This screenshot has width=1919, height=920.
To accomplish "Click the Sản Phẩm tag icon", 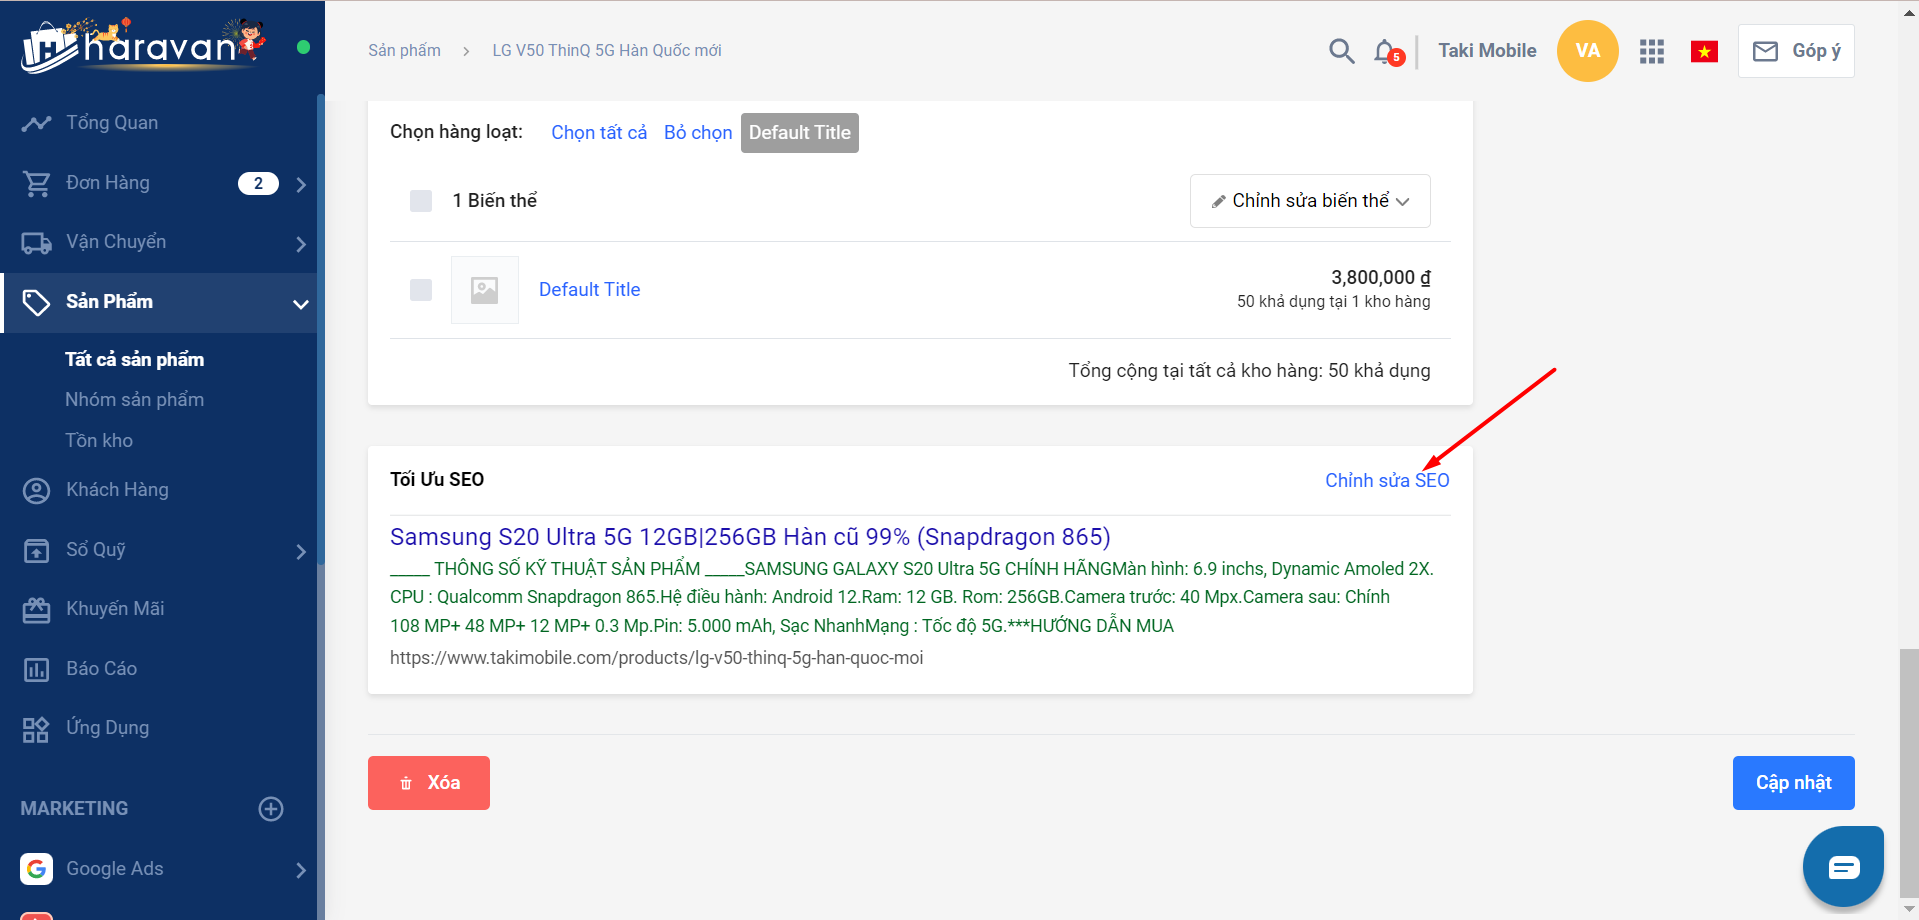I will 36,302.
